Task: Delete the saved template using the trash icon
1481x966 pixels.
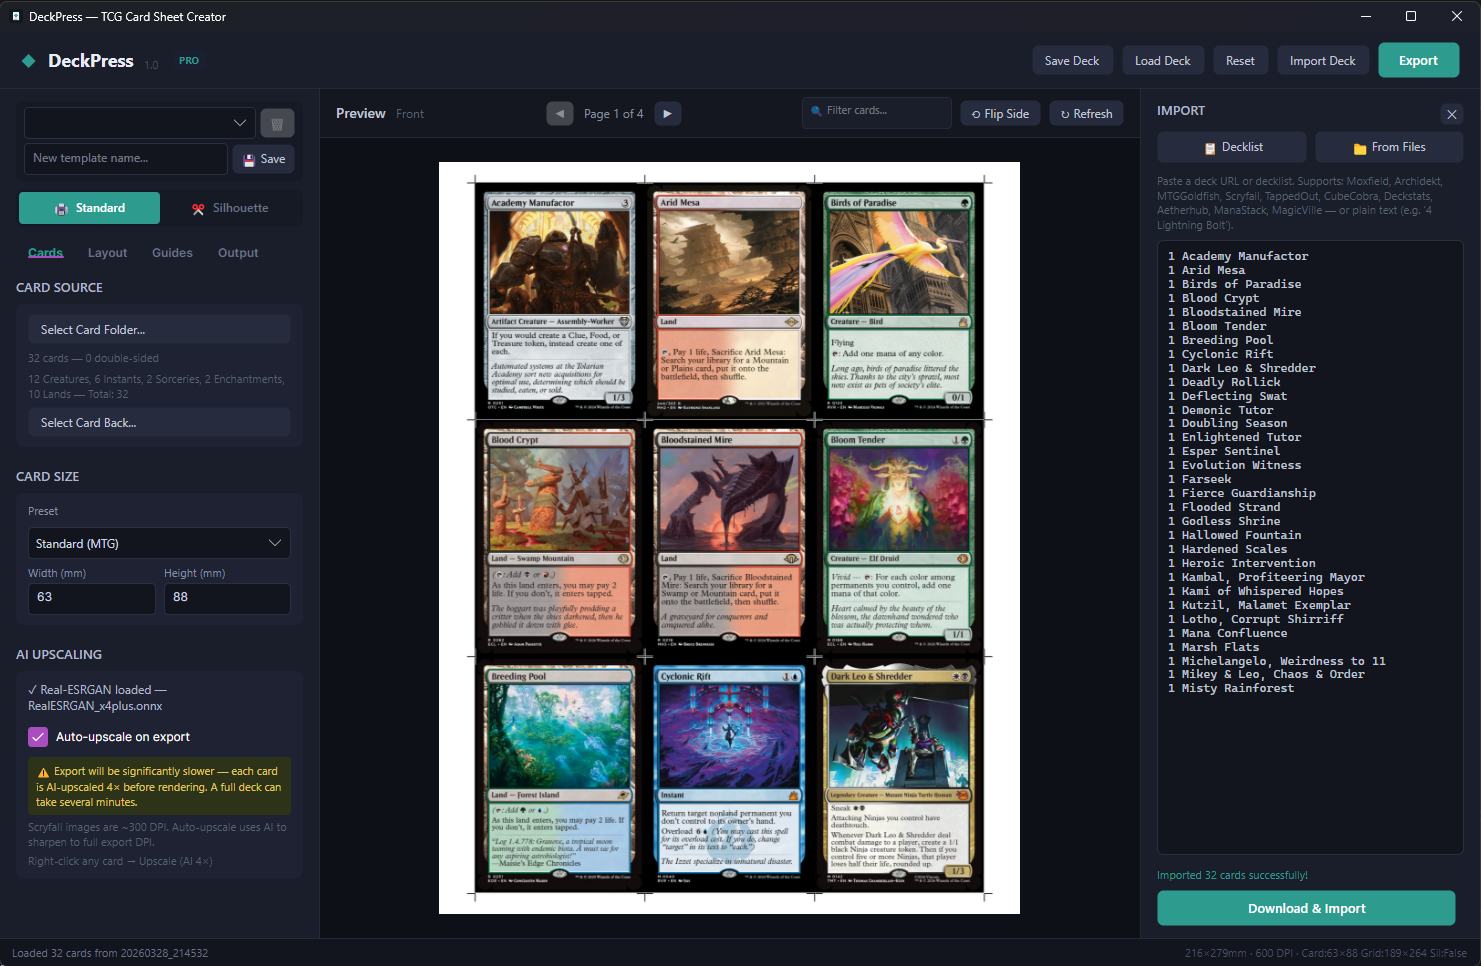Action: point(277,122)
